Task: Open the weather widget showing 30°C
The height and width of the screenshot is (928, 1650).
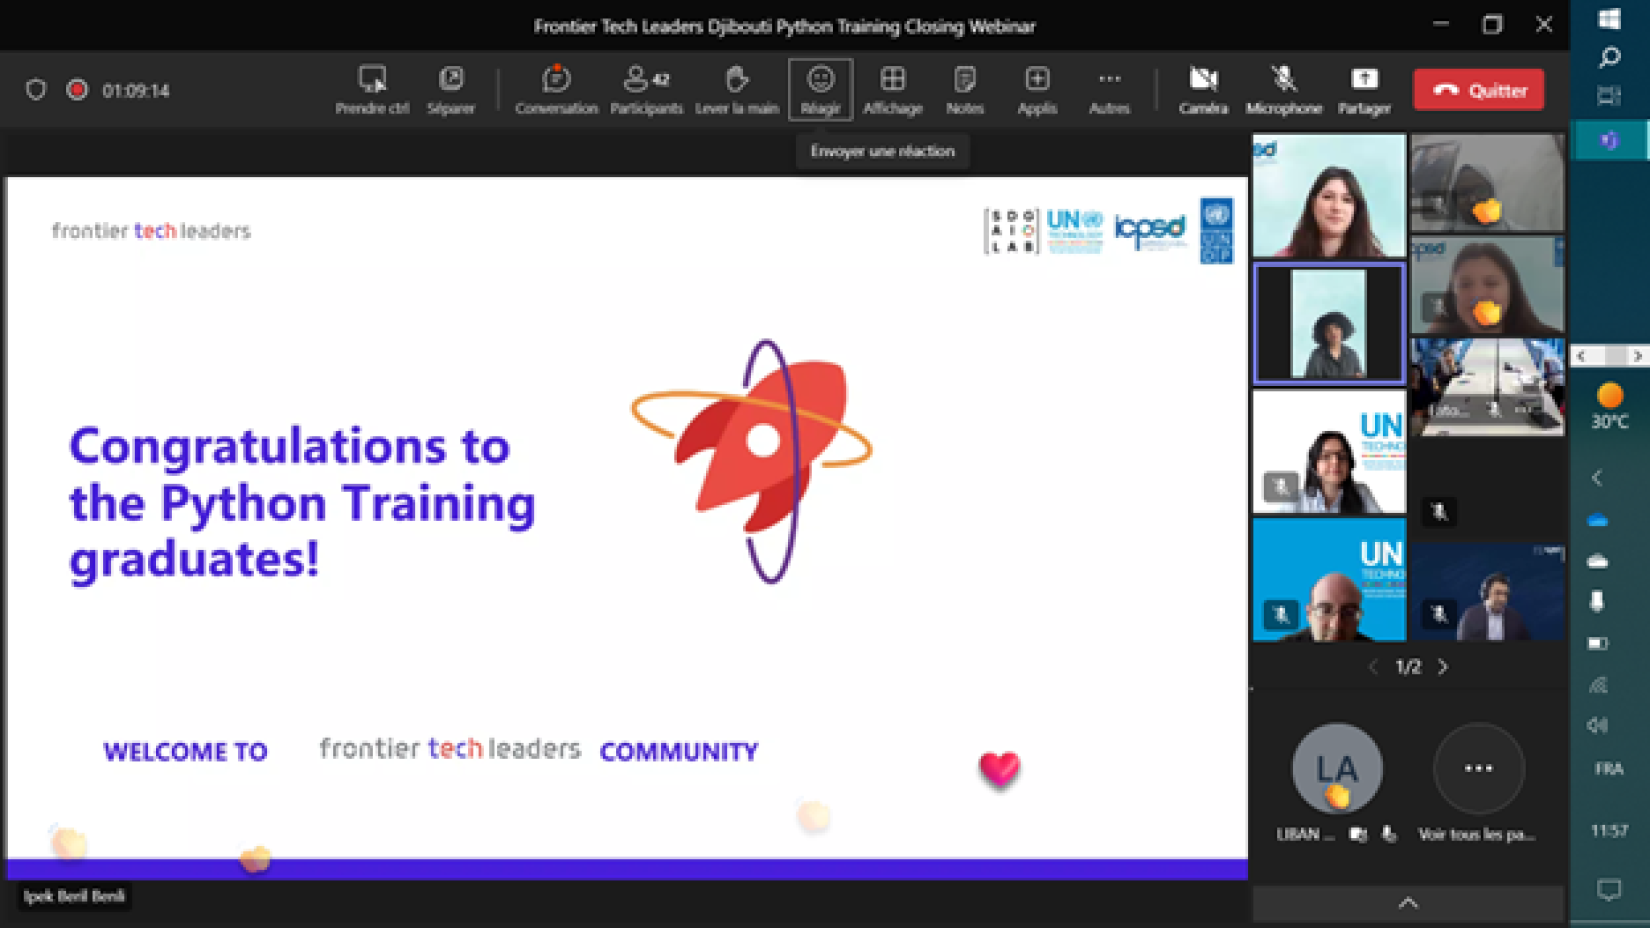Action: coord(1609,406)
